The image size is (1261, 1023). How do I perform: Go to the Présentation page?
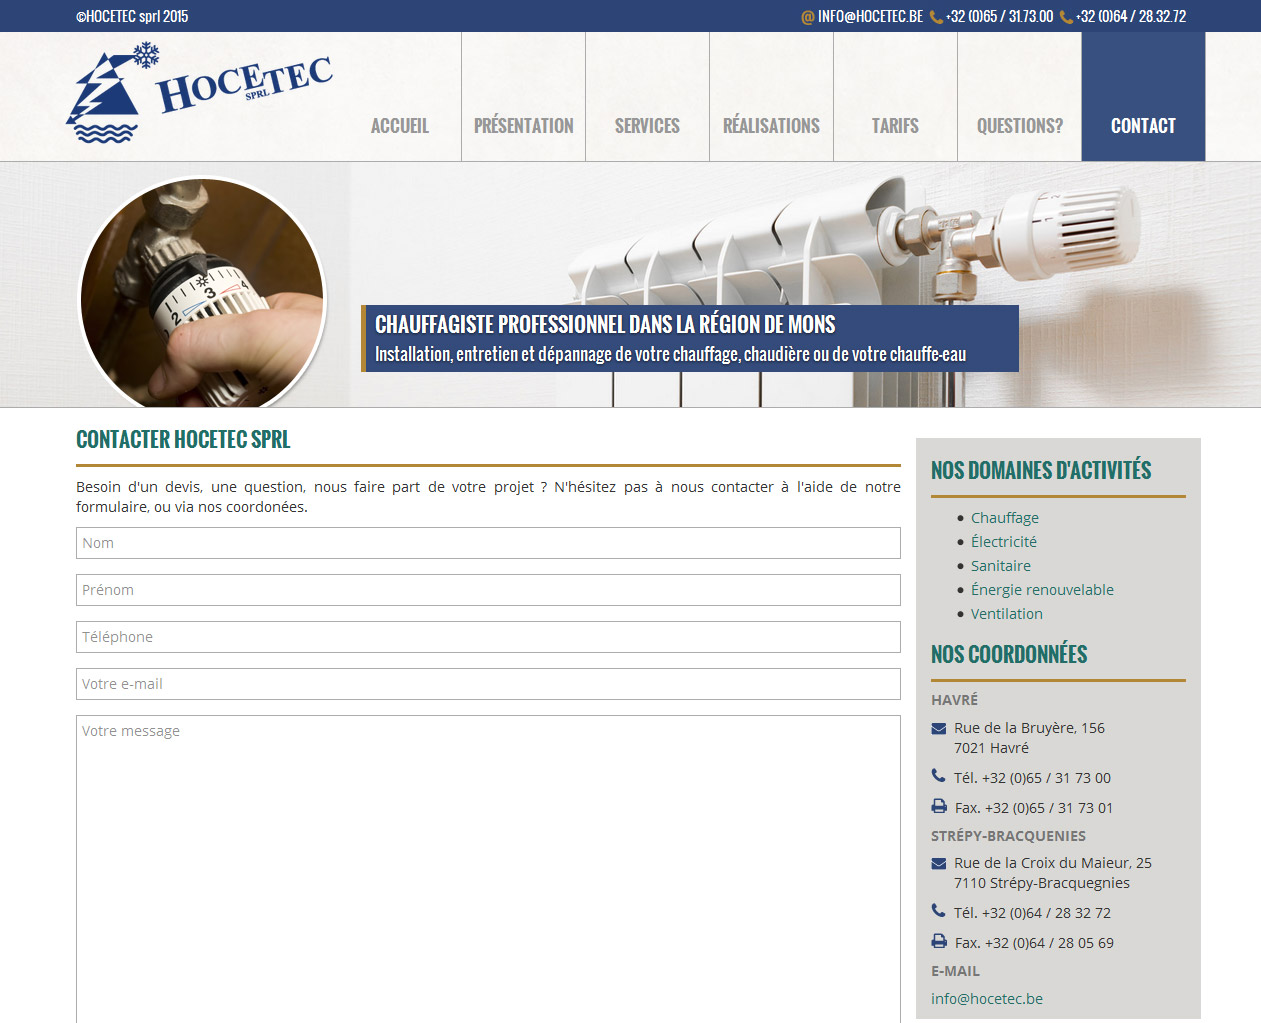(524, 126)
